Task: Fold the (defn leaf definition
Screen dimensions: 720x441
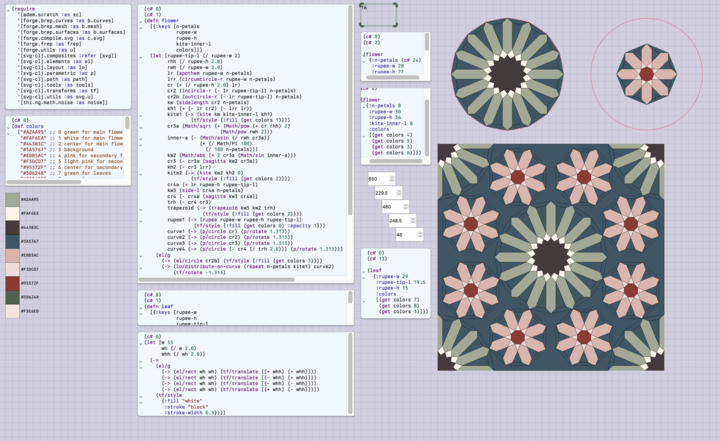Action: click(141, 308)
